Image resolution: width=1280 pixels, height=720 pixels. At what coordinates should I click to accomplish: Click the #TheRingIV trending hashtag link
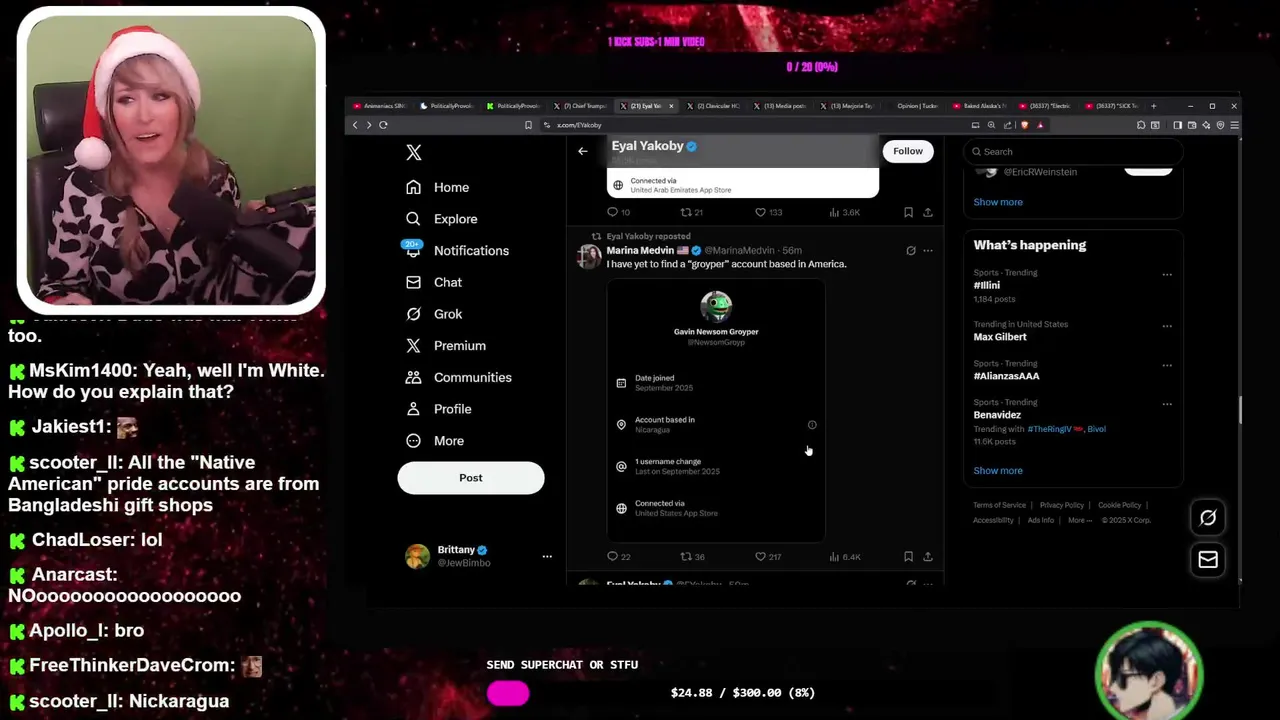(1055, 429)
